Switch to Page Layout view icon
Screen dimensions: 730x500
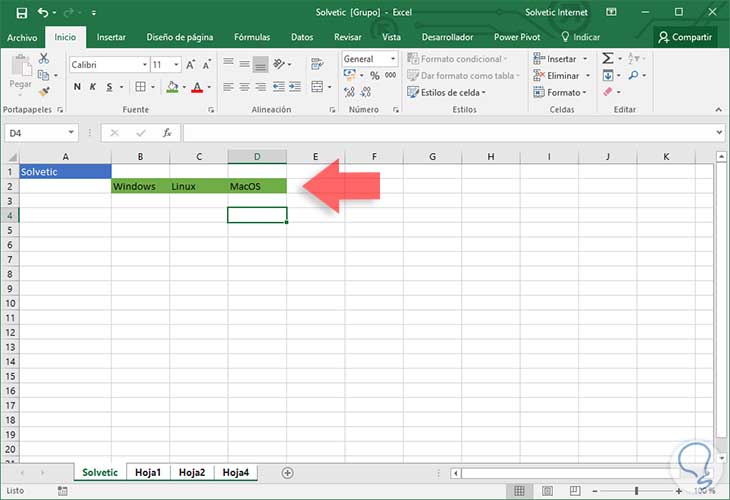(x=547, y=491)
